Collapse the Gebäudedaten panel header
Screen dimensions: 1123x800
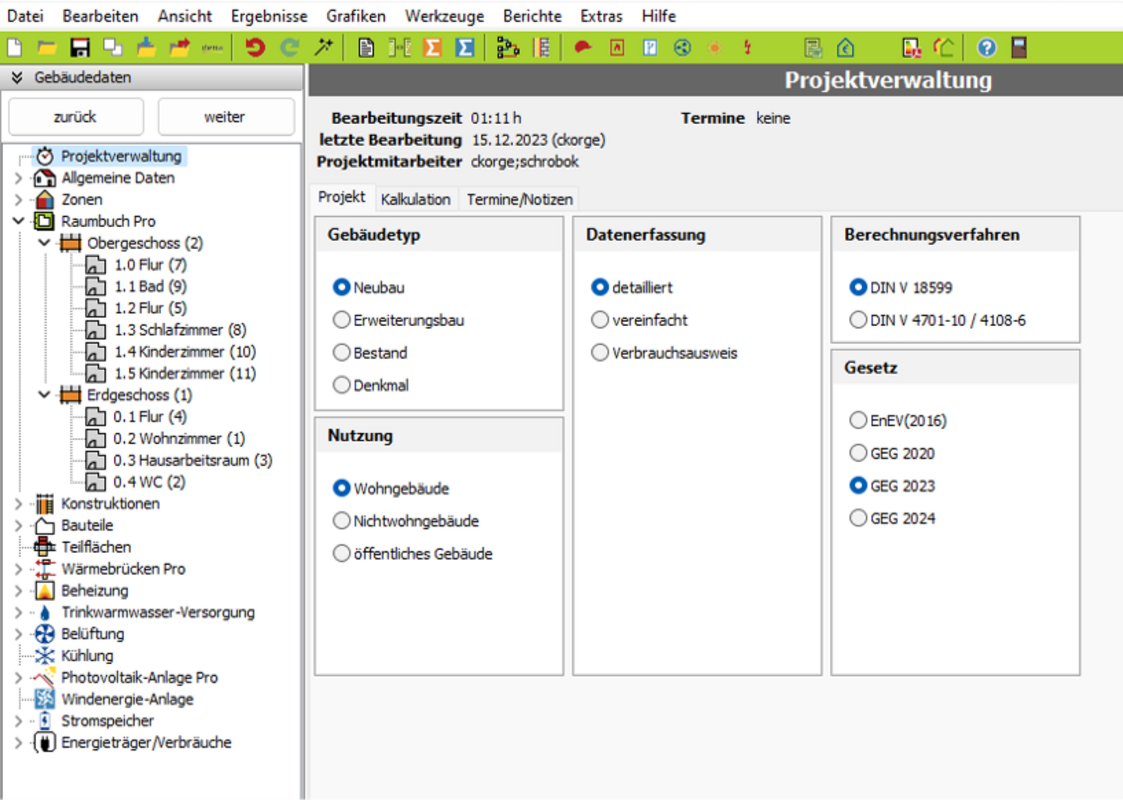coord(17,78)
